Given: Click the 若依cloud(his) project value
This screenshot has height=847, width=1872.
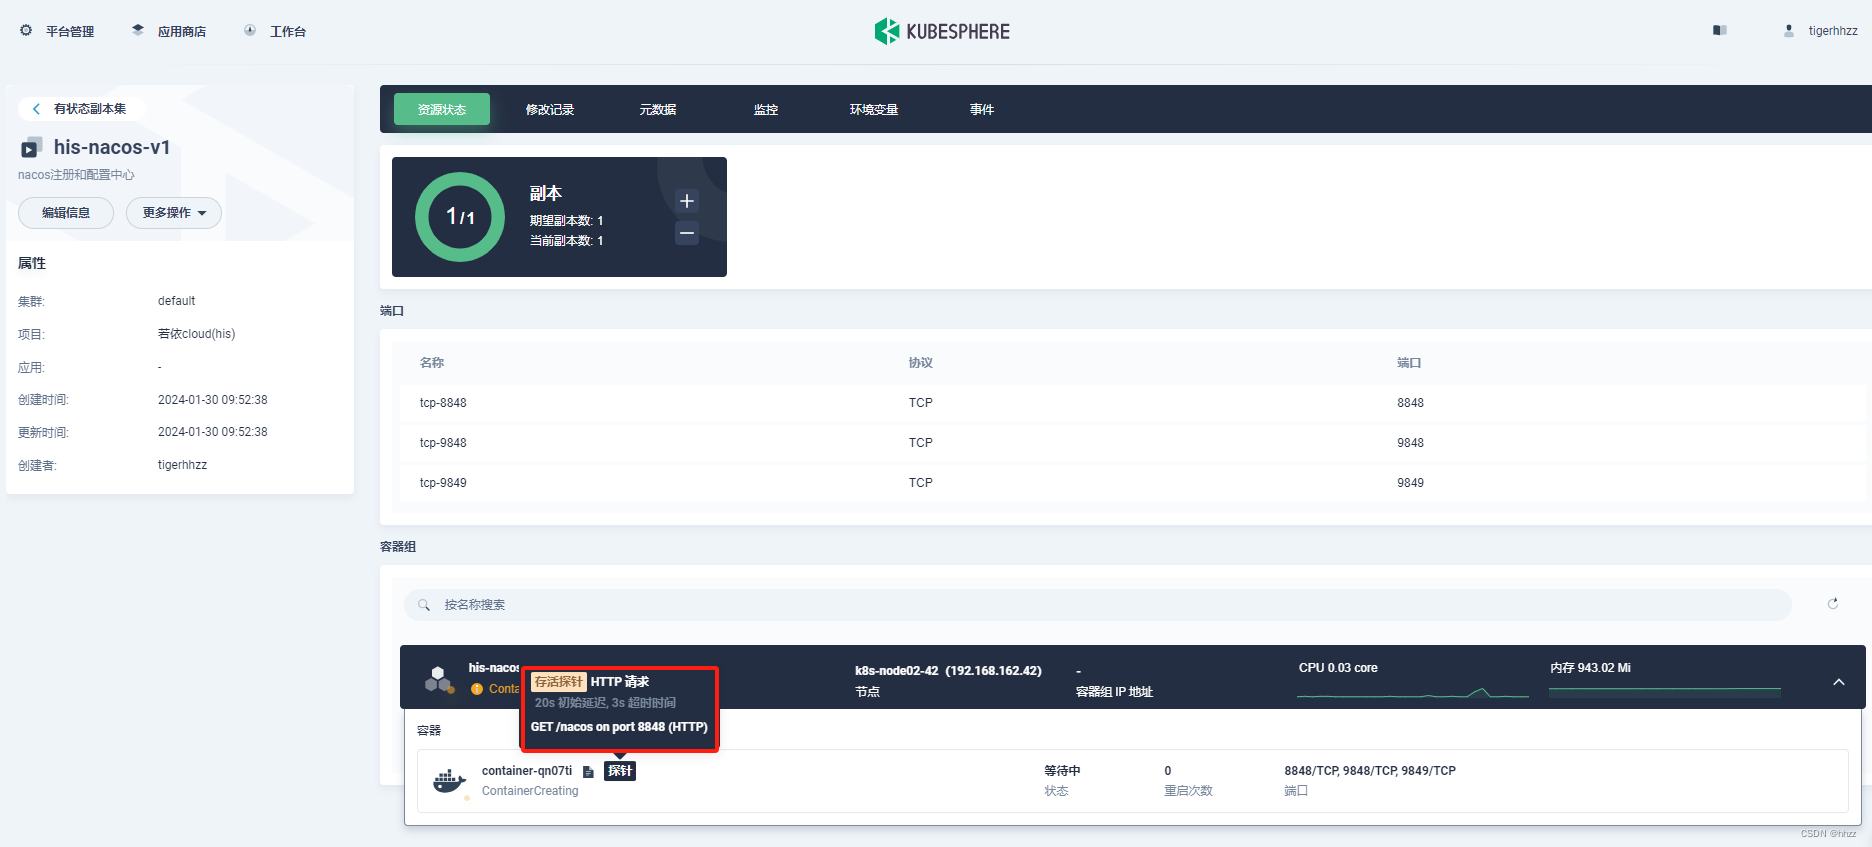Looking at the screenshot, I should 197,334.
